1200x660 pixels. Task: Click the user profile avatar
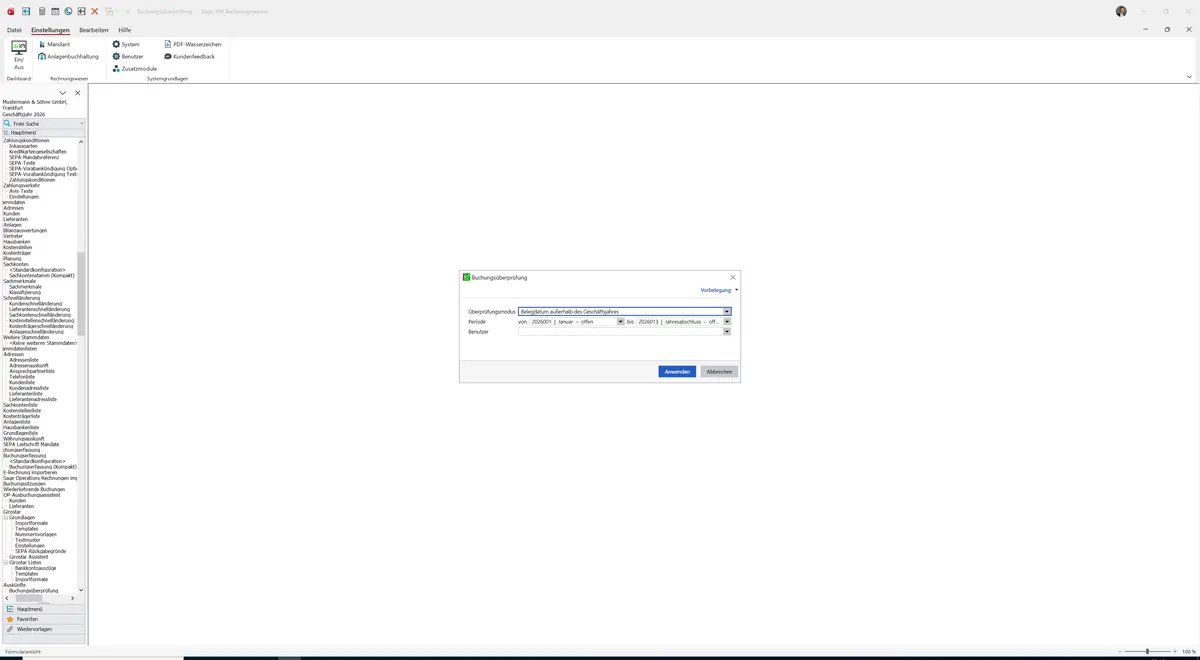[x=1121, y=11]
